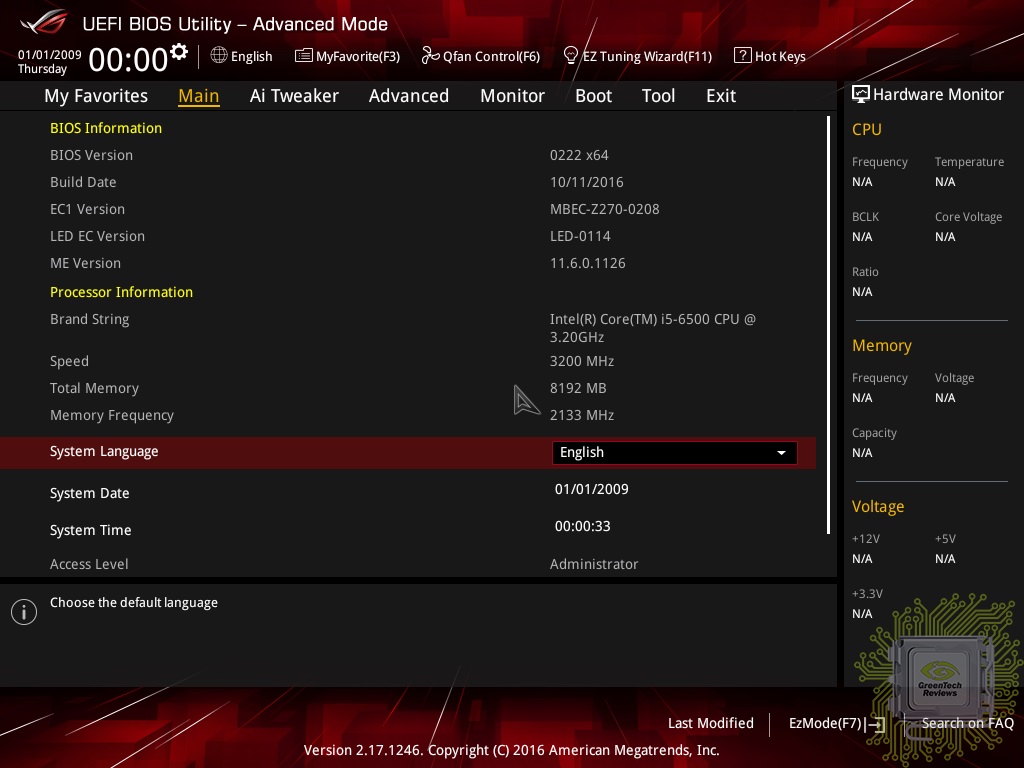Click Last Modified
The image size is (1024, 768).
pyautogui.click(x=711, y=724)
